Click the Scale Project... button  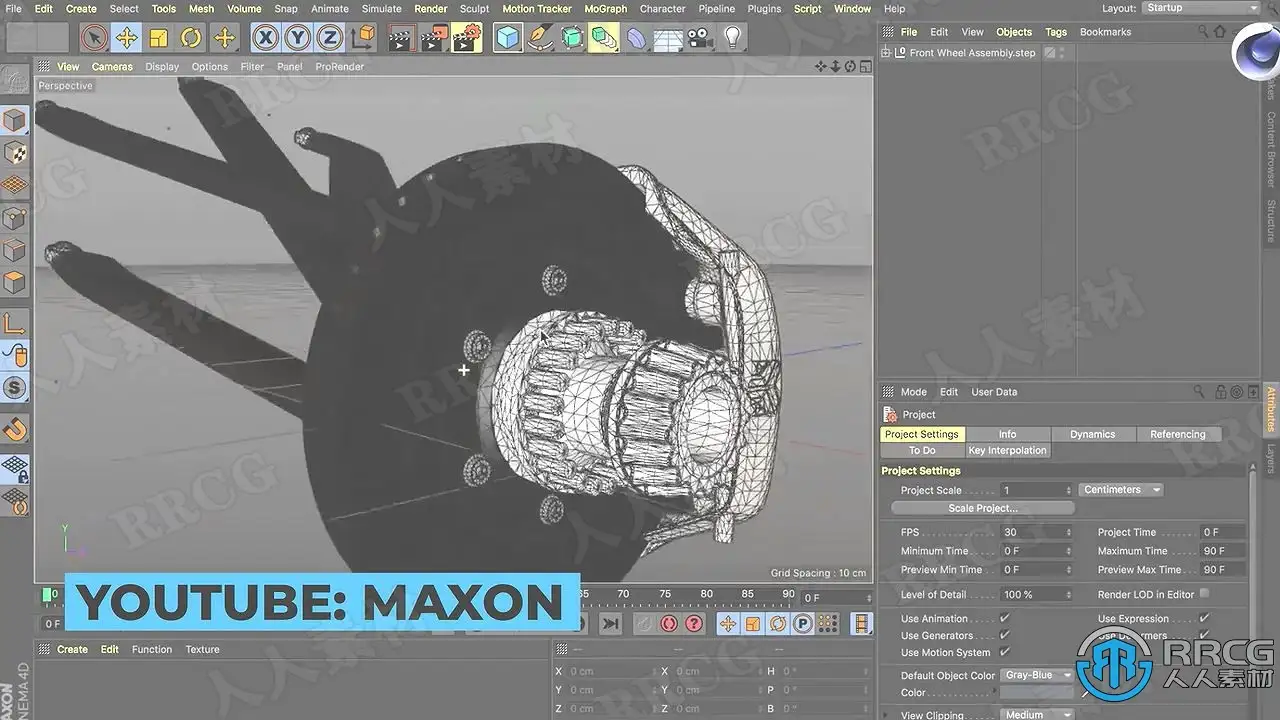(x=983, y=508)
